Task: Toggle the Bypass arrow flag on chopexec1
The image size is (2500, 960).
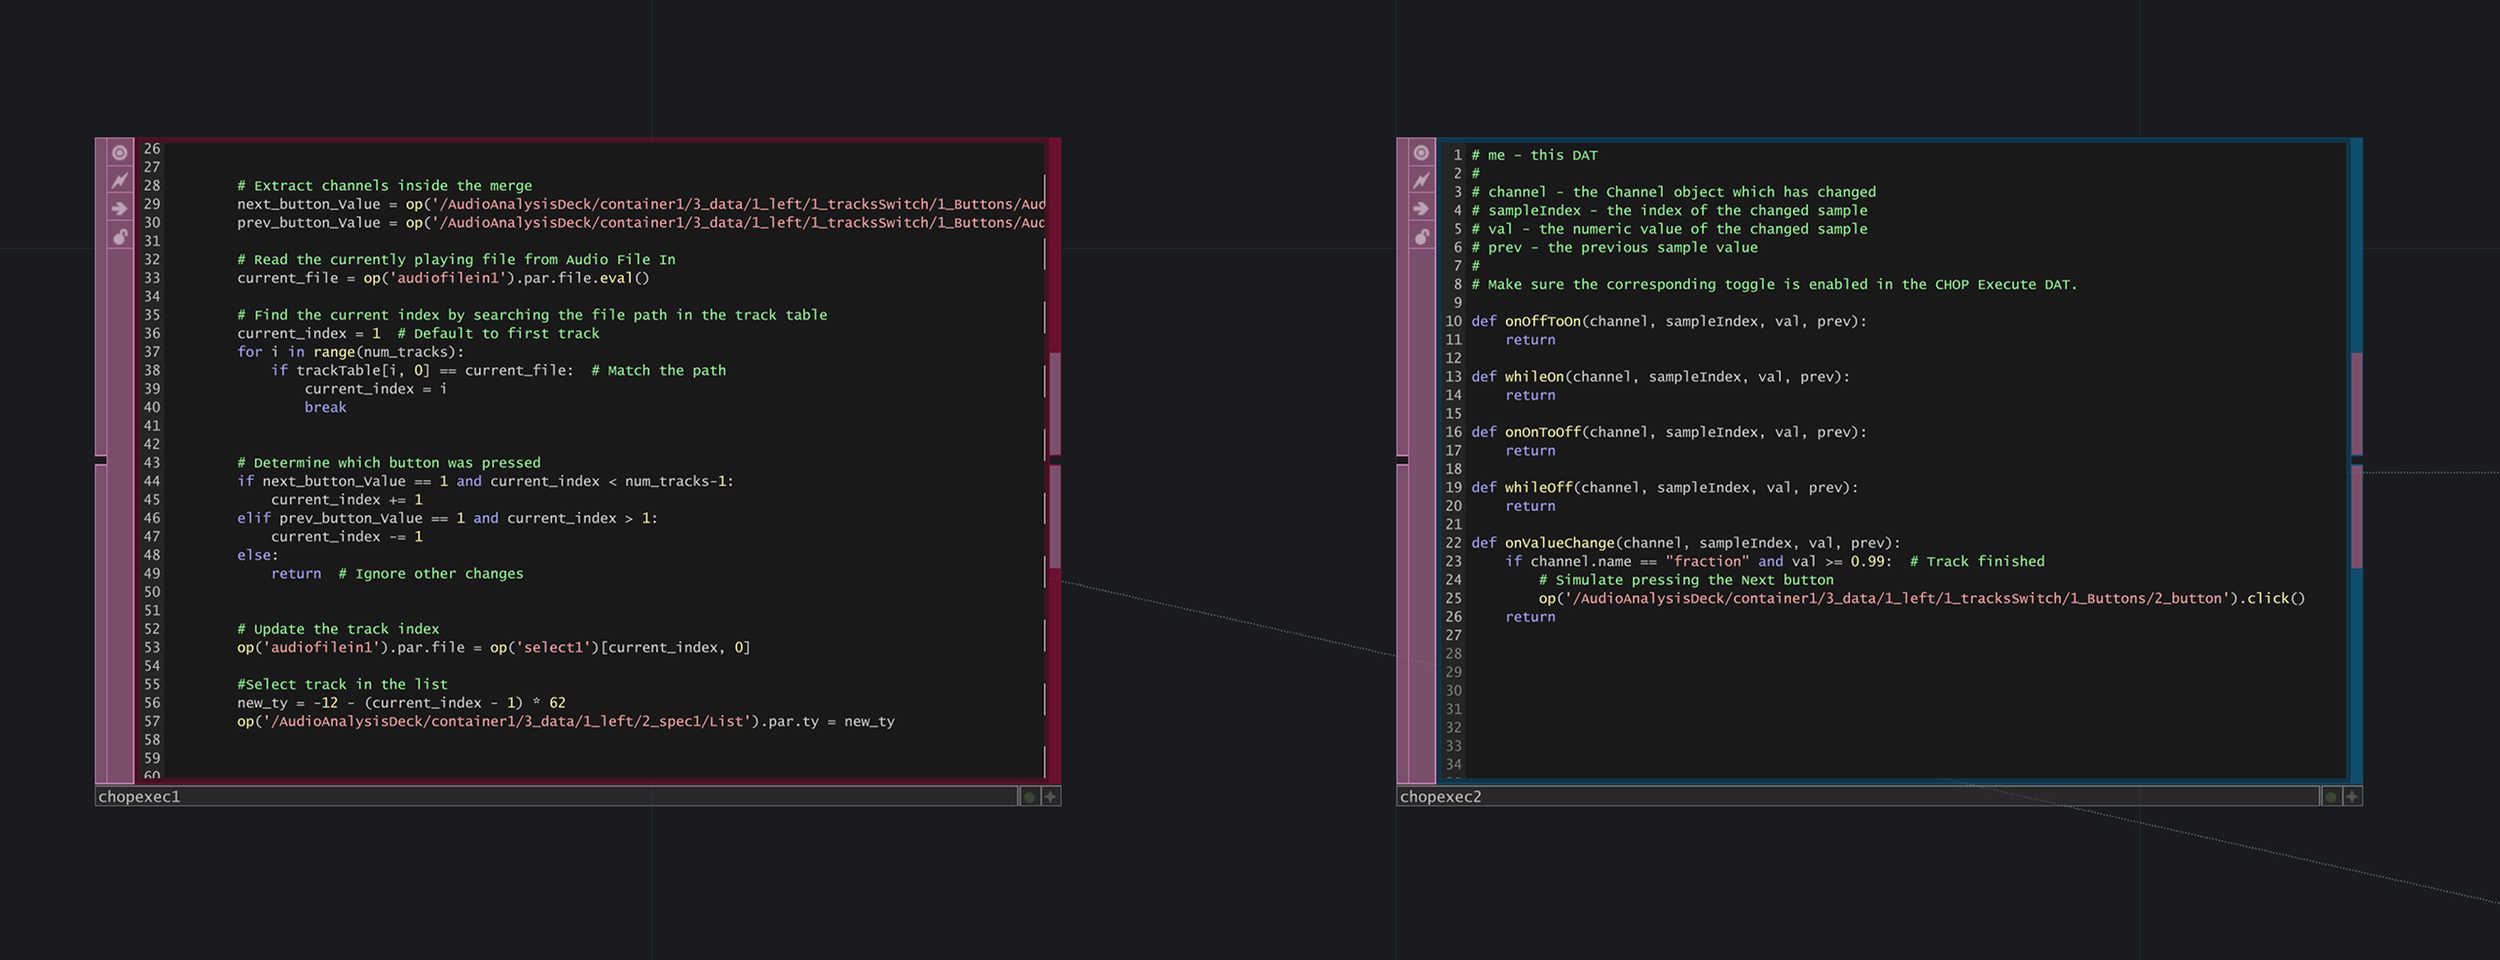Action: pos(120,209)
